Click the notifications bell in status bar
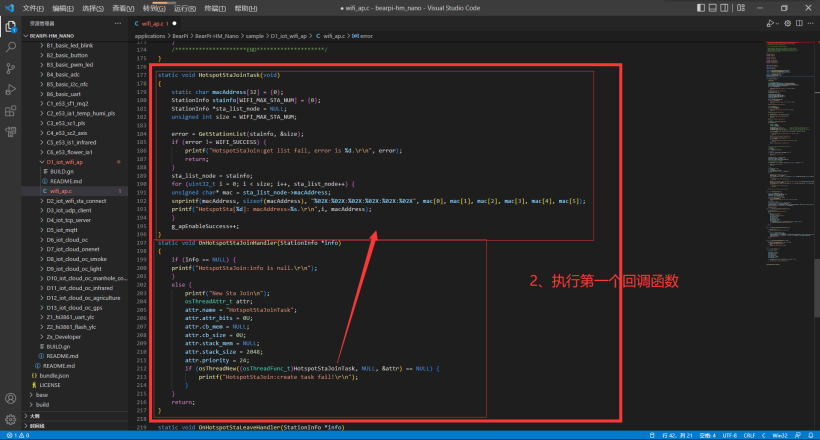Screen dimensions: 820x440 810,435
